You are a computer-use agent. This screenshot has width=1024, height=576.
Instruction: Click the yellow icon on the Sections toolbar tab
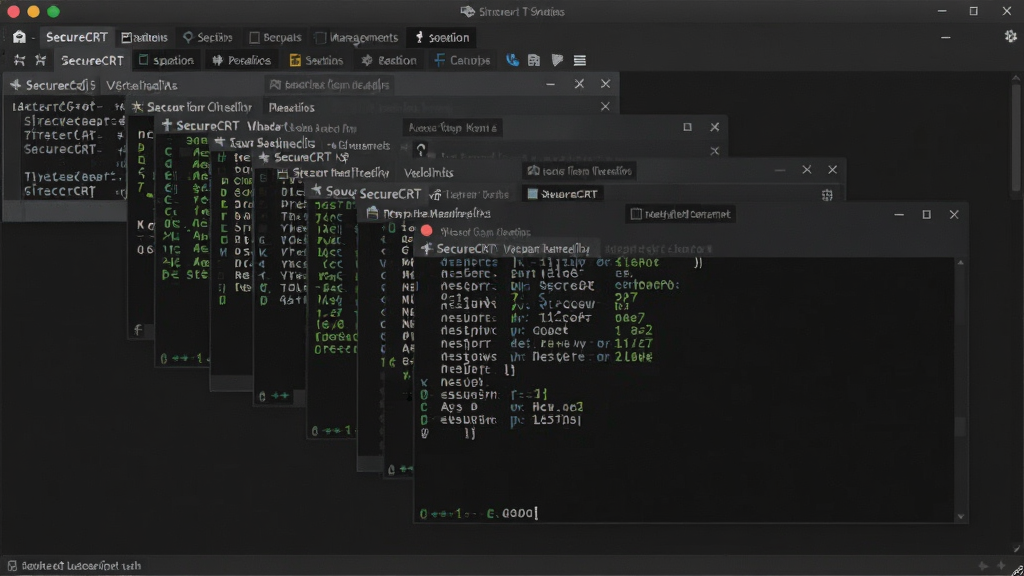pos(295,60)
